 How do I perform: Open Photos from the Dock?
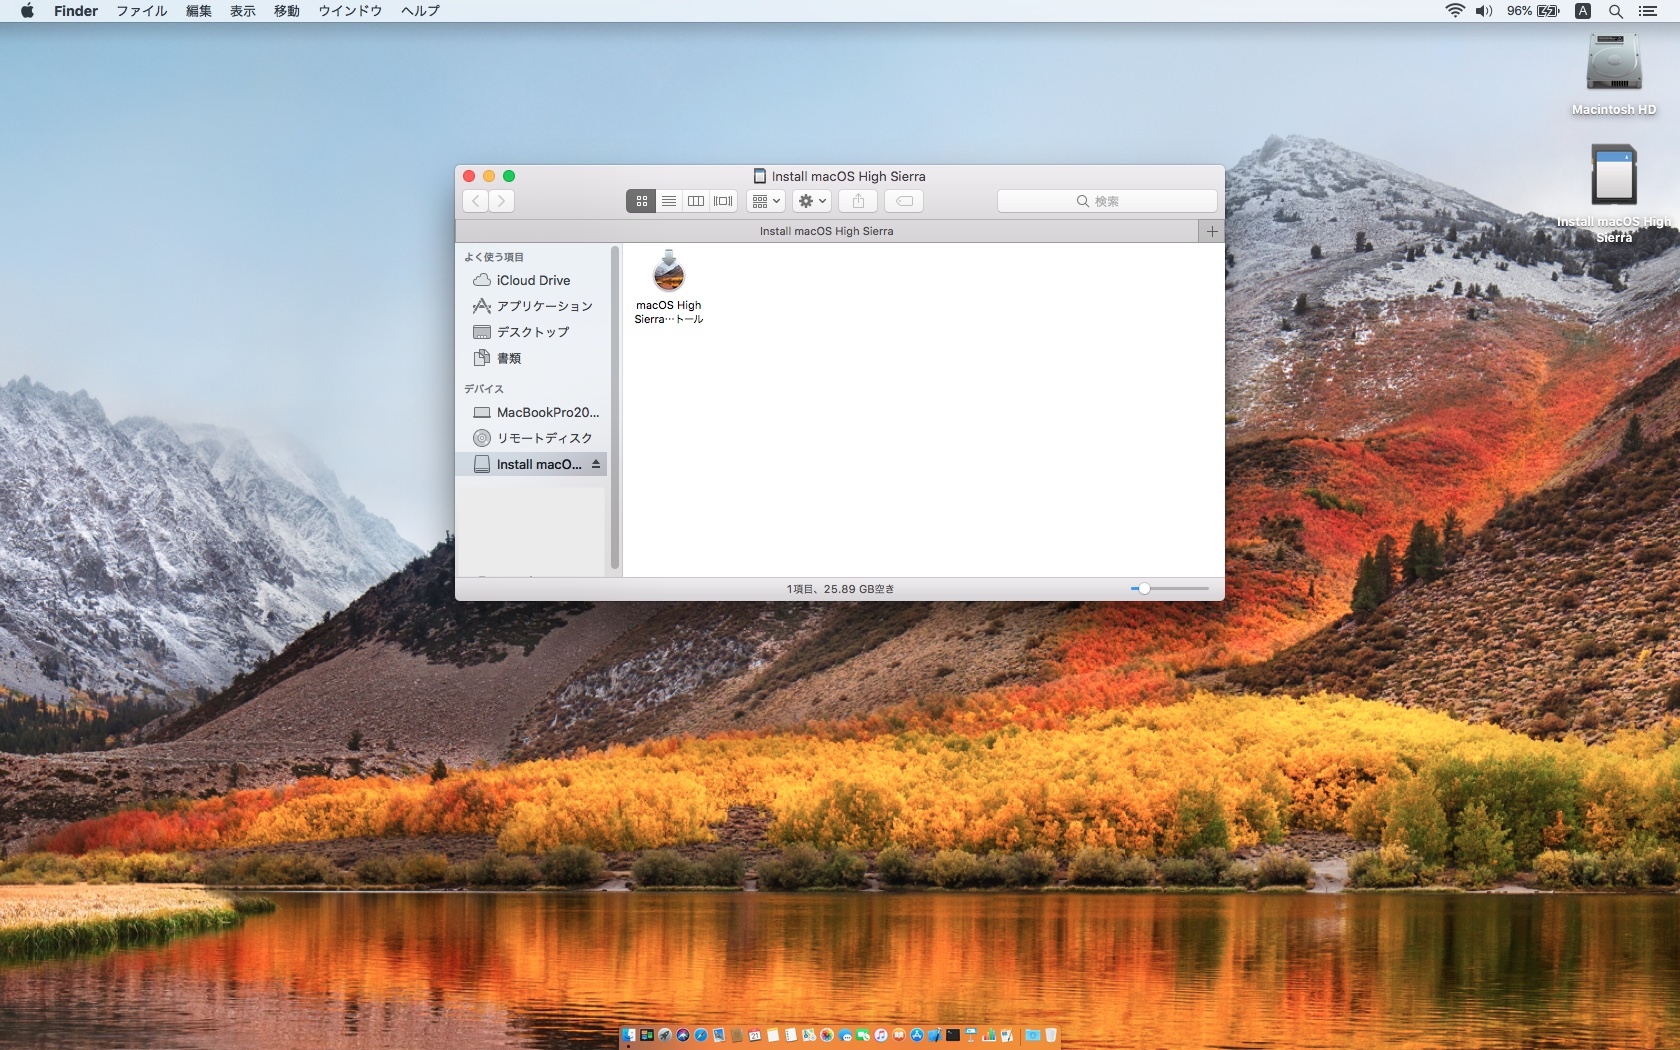click(827, 1035)
